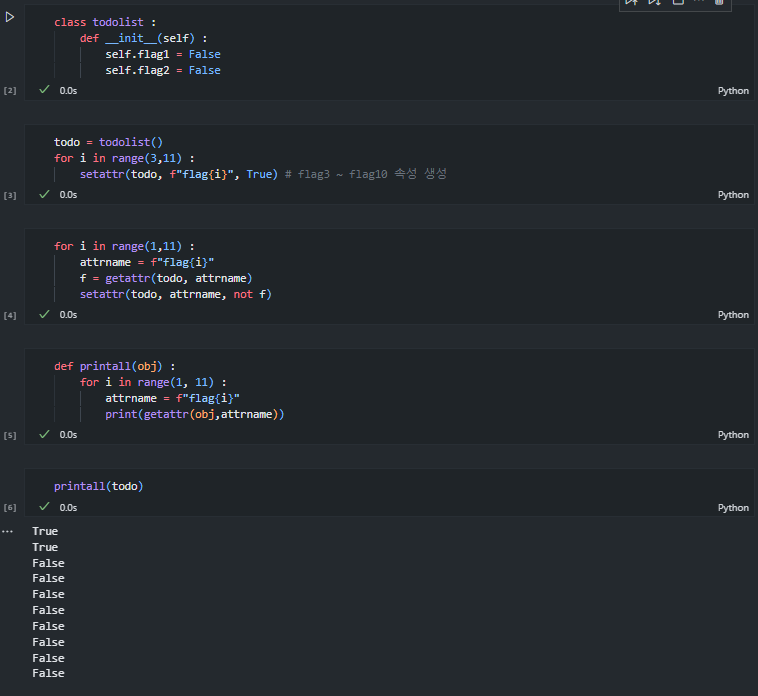Click 0.0s execution time in cell 6

[x=68, y=508]
